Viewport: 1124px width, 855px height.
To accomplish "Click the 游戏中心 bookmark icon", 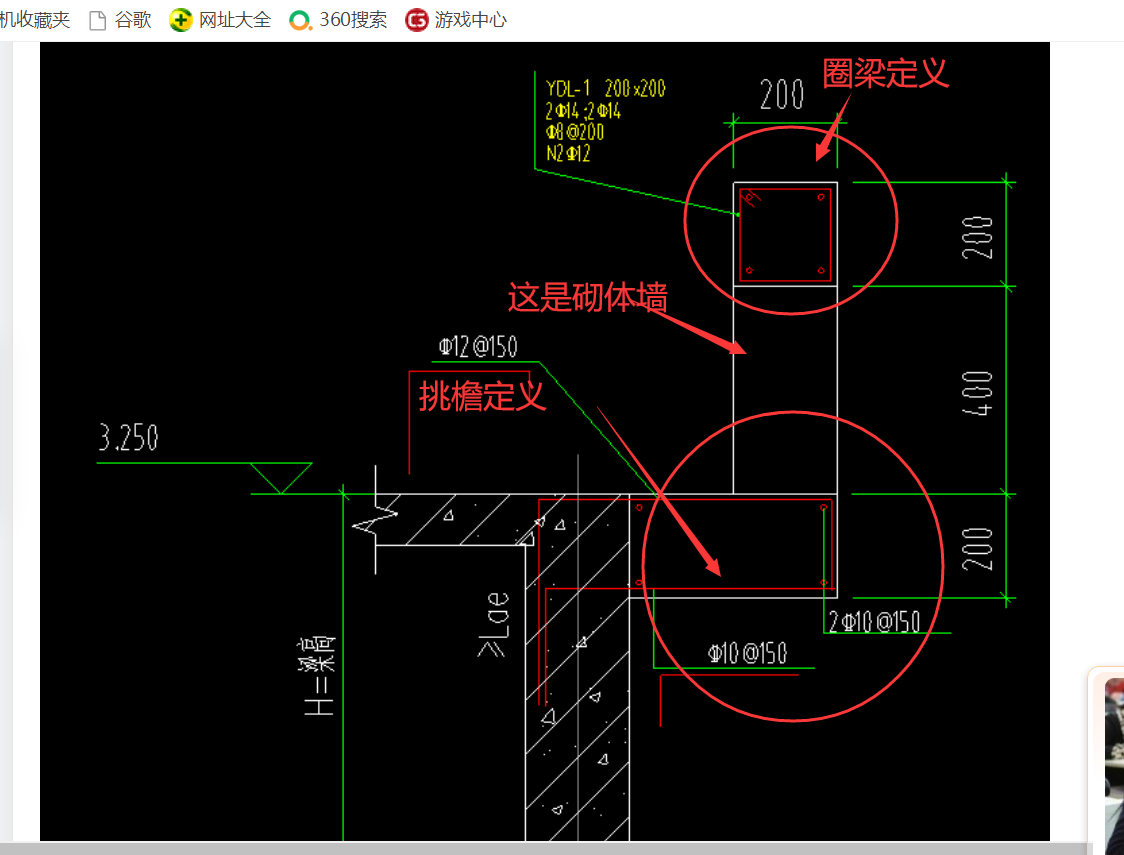I will 416,20.
